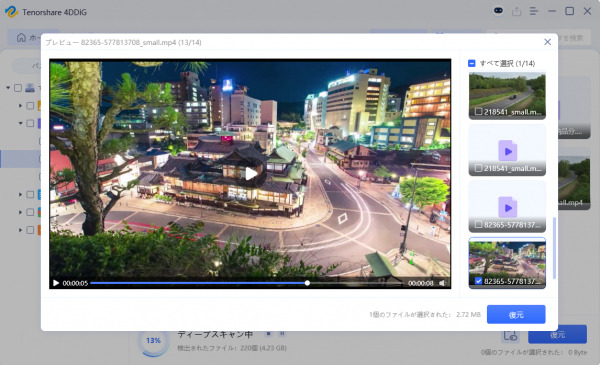Collapse the third expanded tree node arrow
Screen dimensions: 600x365
tap(20, 123)
